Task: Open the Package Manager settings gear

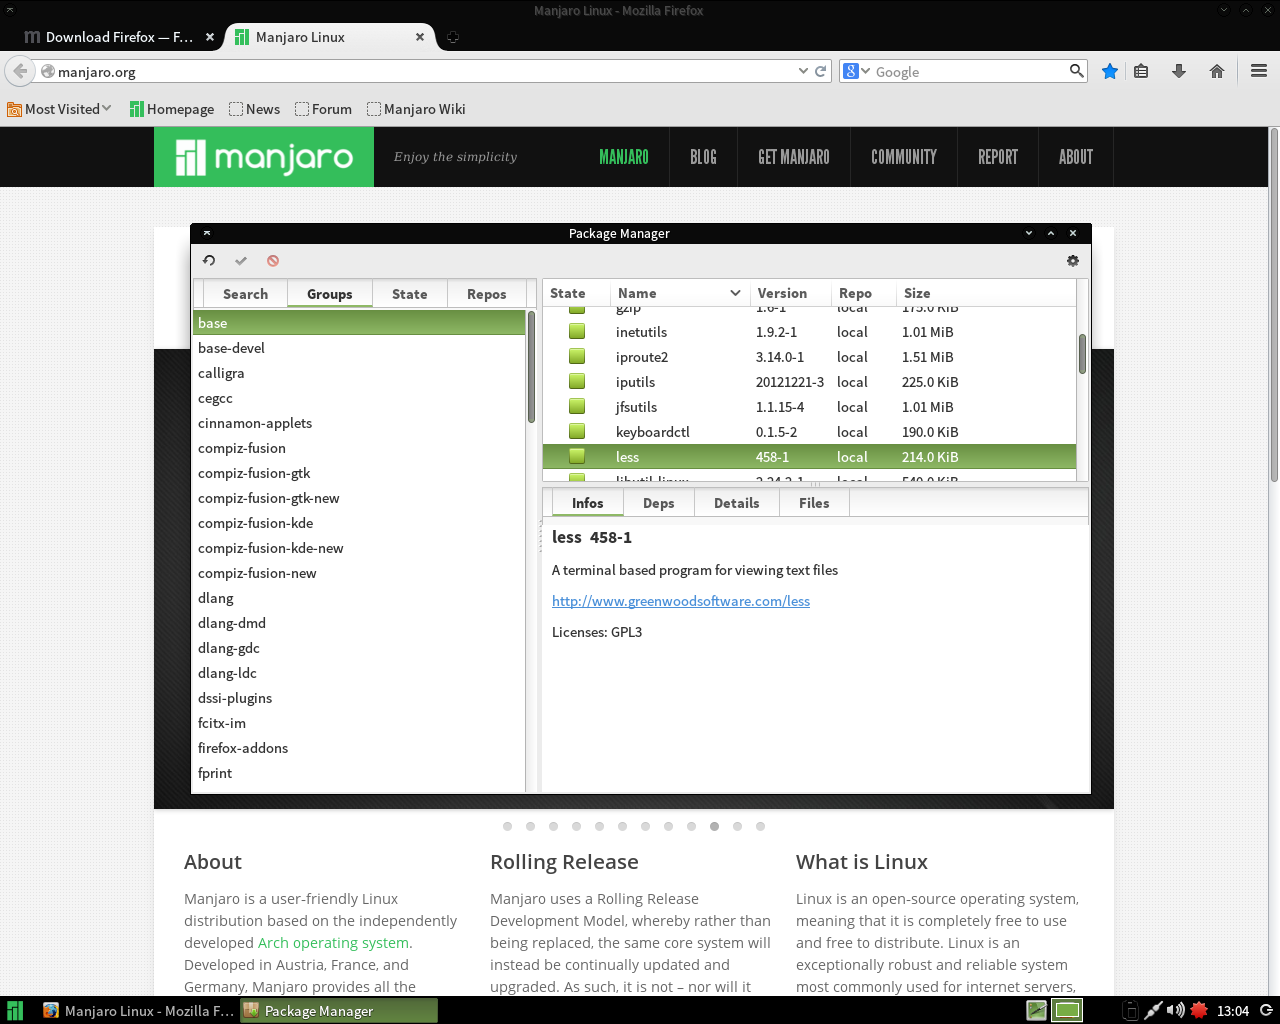Action: click(x=1073, y=261)
